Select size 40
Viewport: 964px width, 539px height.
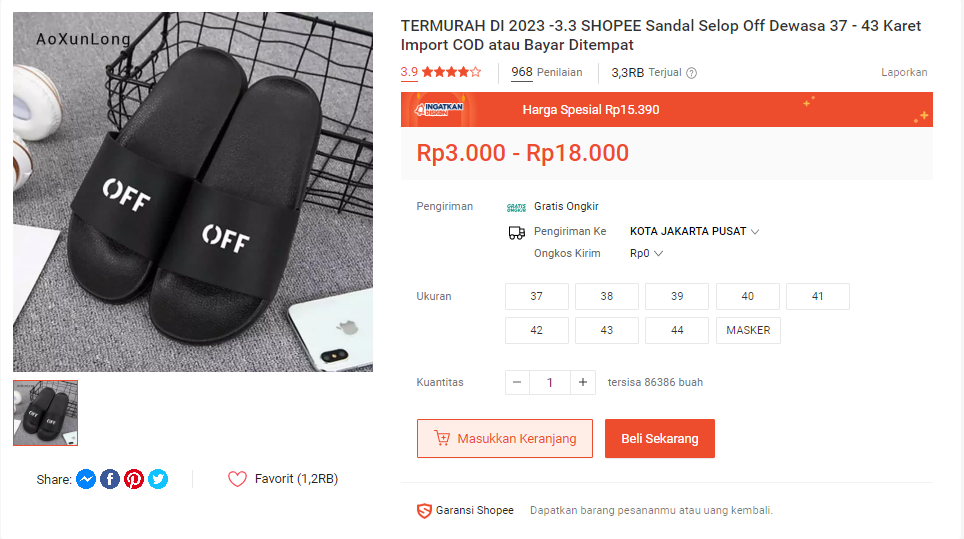[748, 296]
